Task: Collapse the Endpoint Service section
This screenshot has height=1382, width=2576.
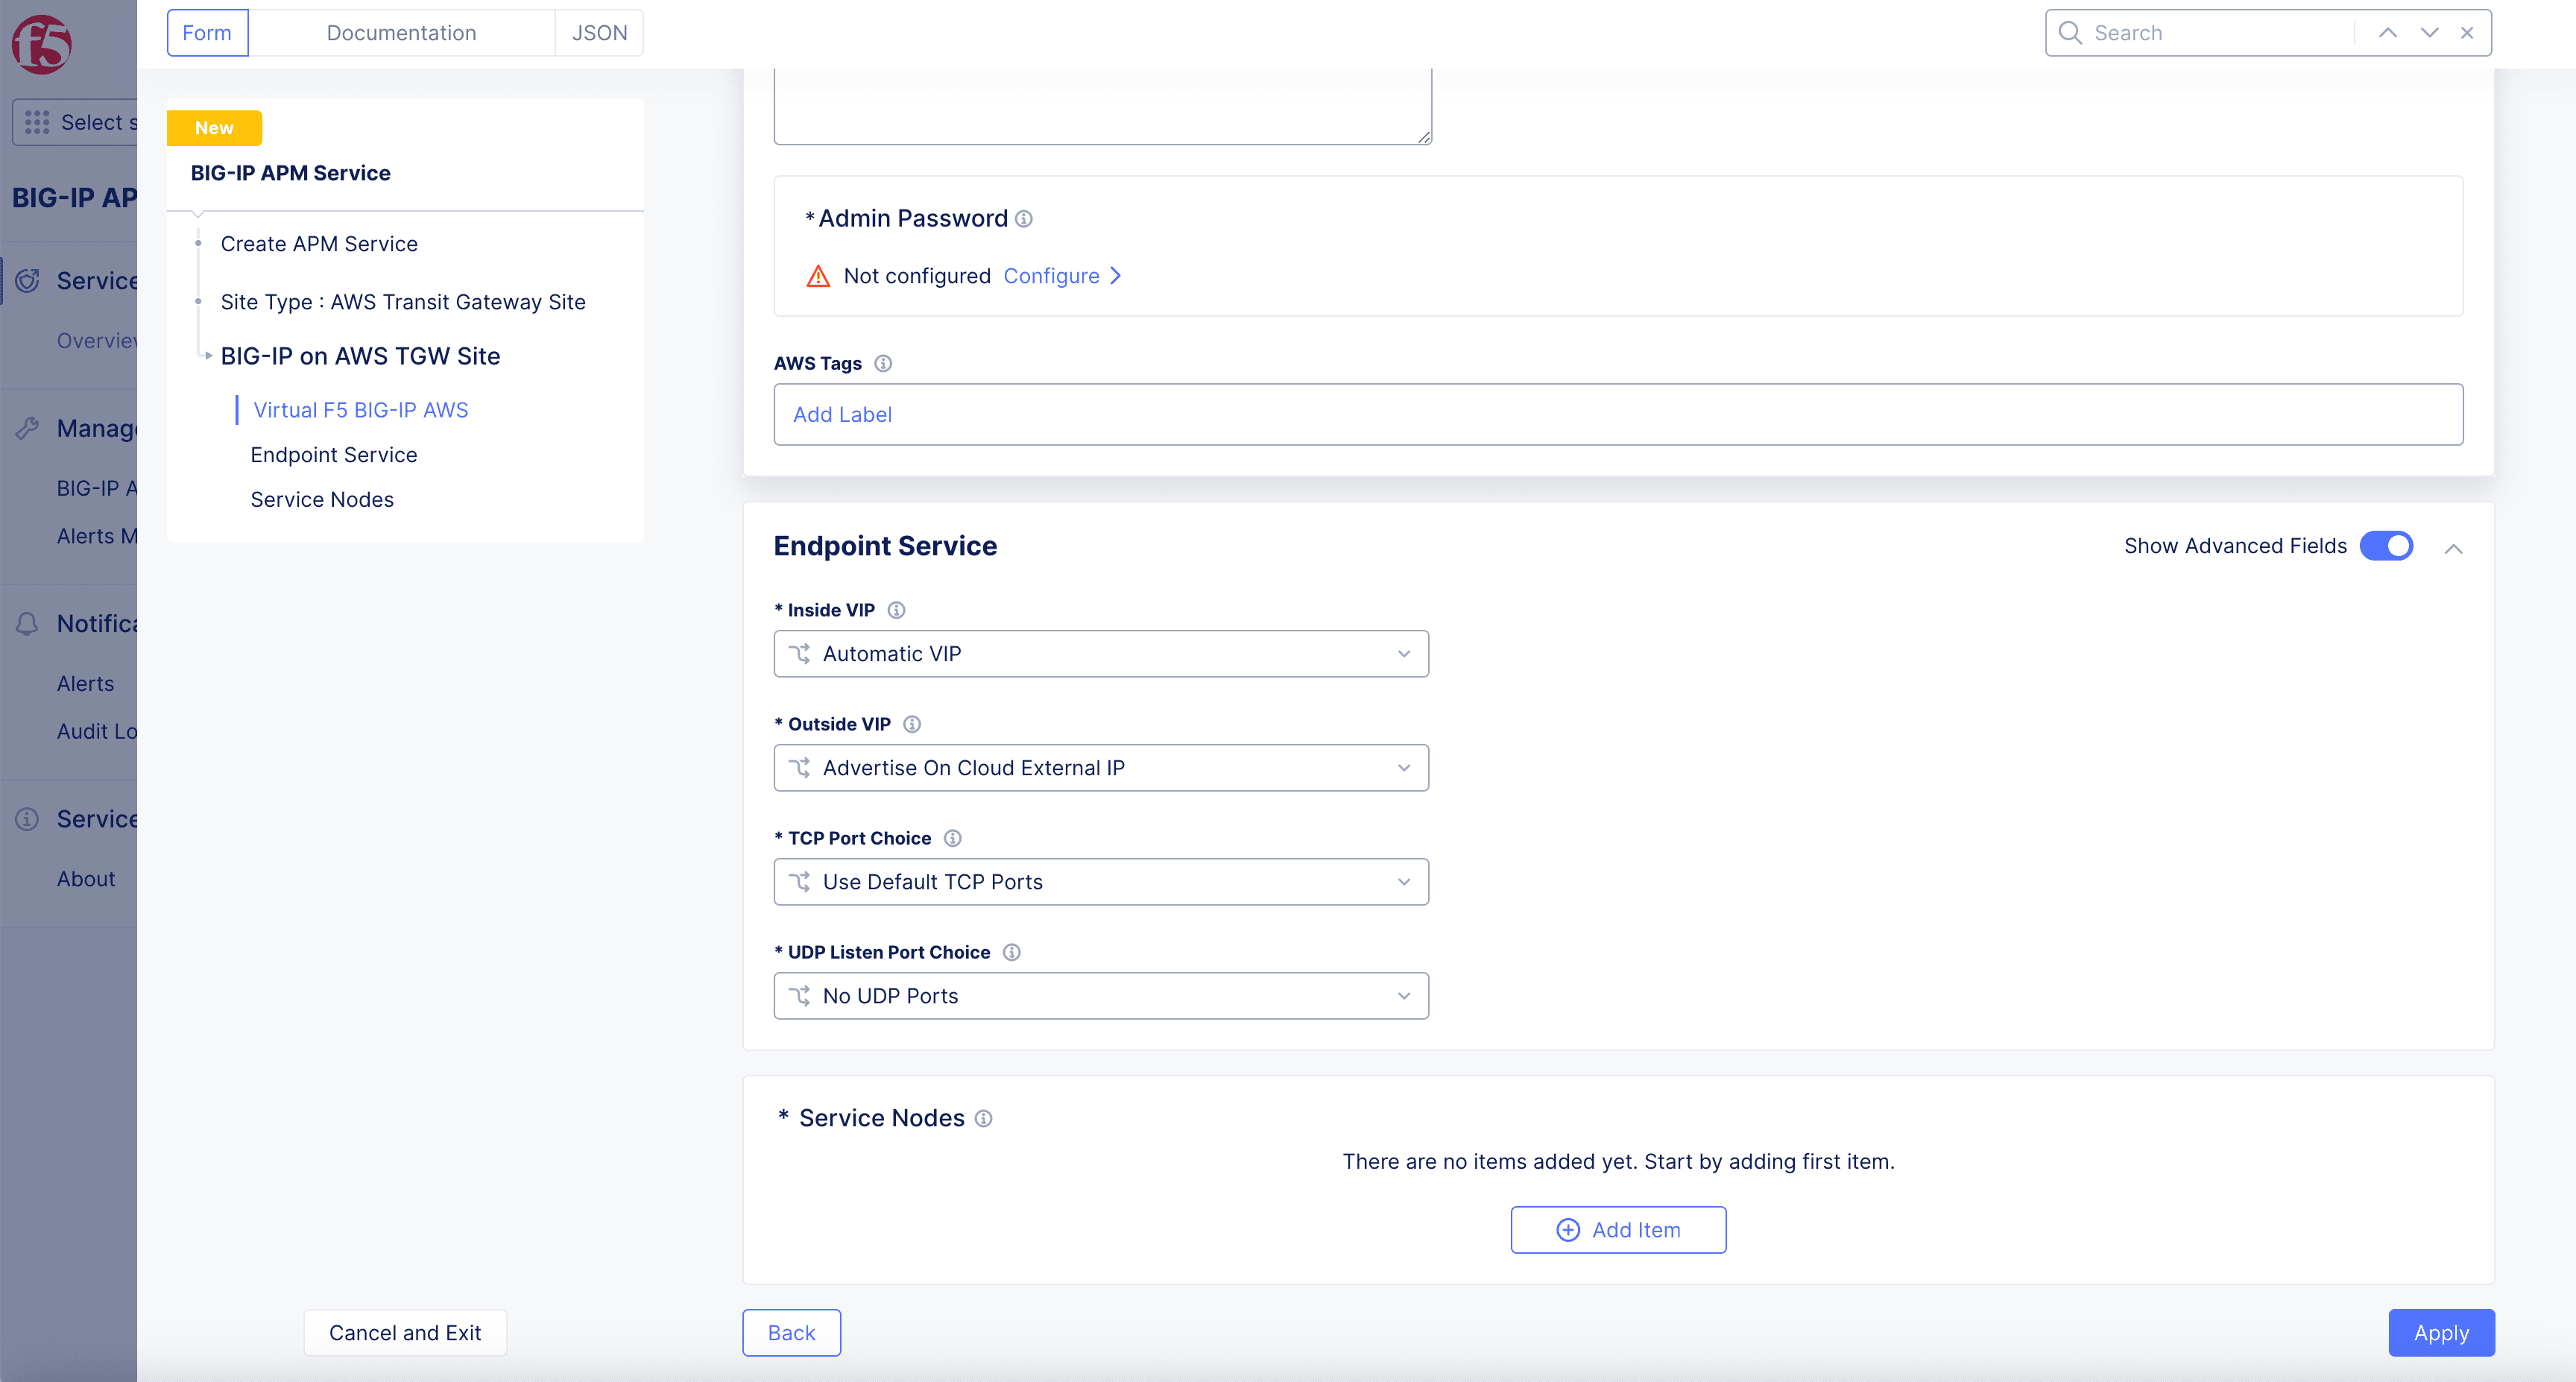Action: tap(2453, 548)
